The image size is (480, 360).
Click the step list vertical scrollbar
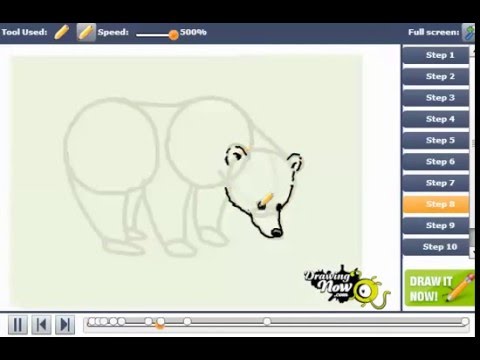472,152
